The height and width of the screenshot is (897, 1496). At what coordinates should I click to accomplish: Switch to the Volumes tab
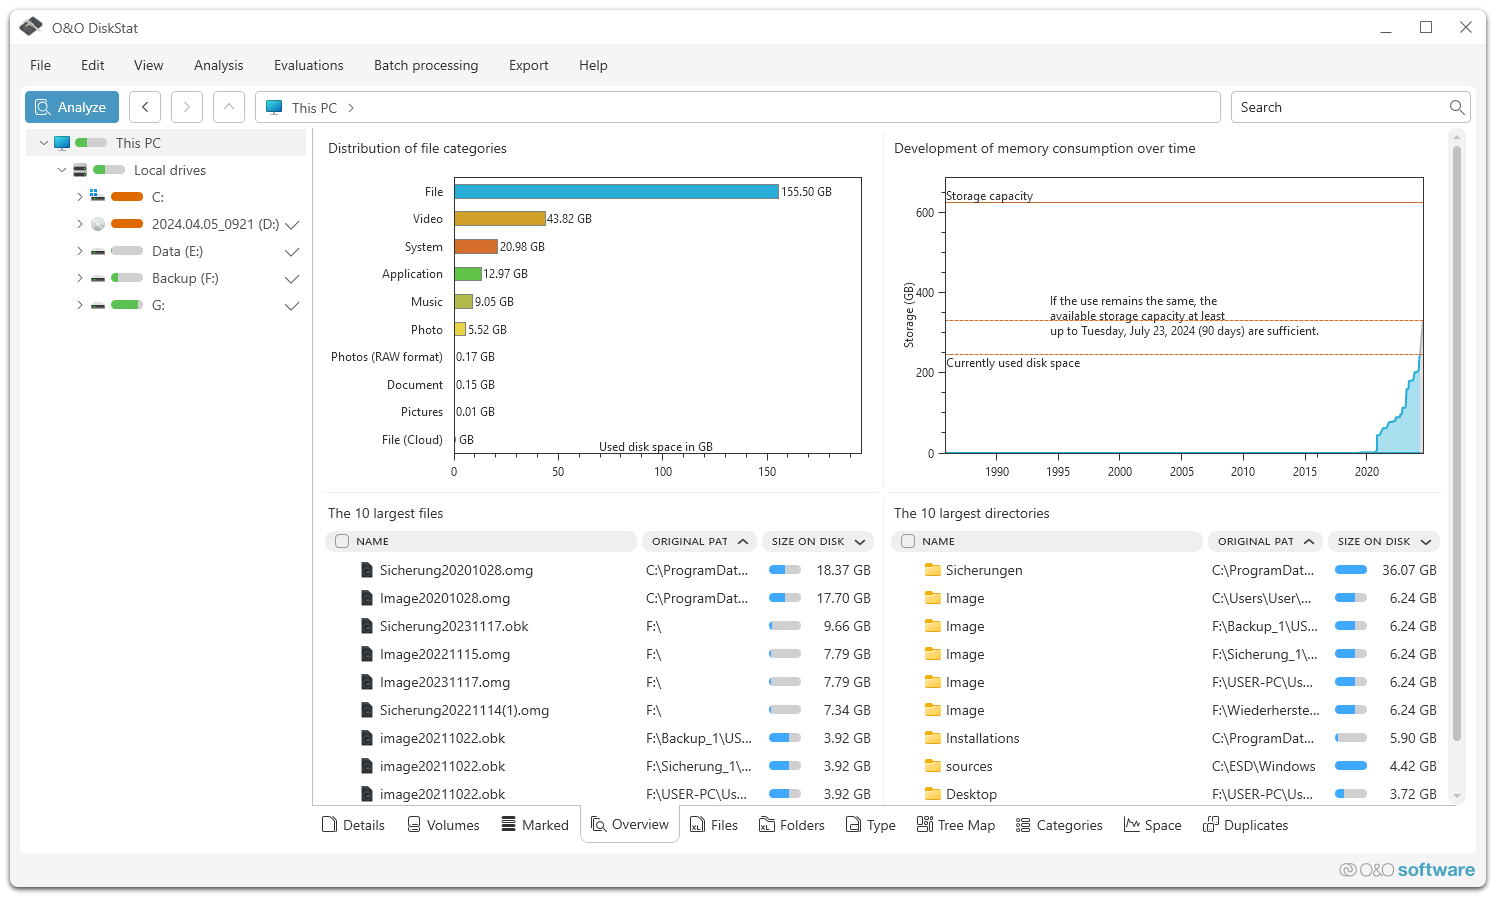click(x=443, y=825)
